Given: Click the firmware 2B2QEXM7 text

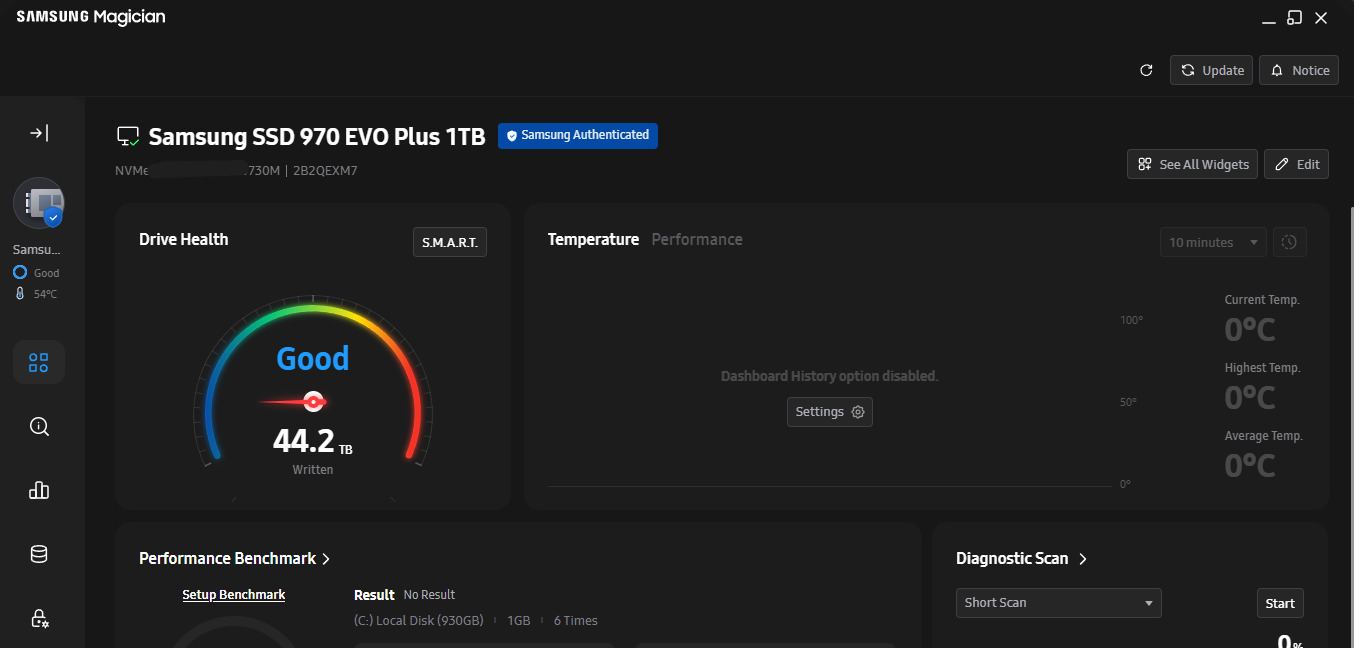Looking at the screenshot, I should [x=325, y=171].
